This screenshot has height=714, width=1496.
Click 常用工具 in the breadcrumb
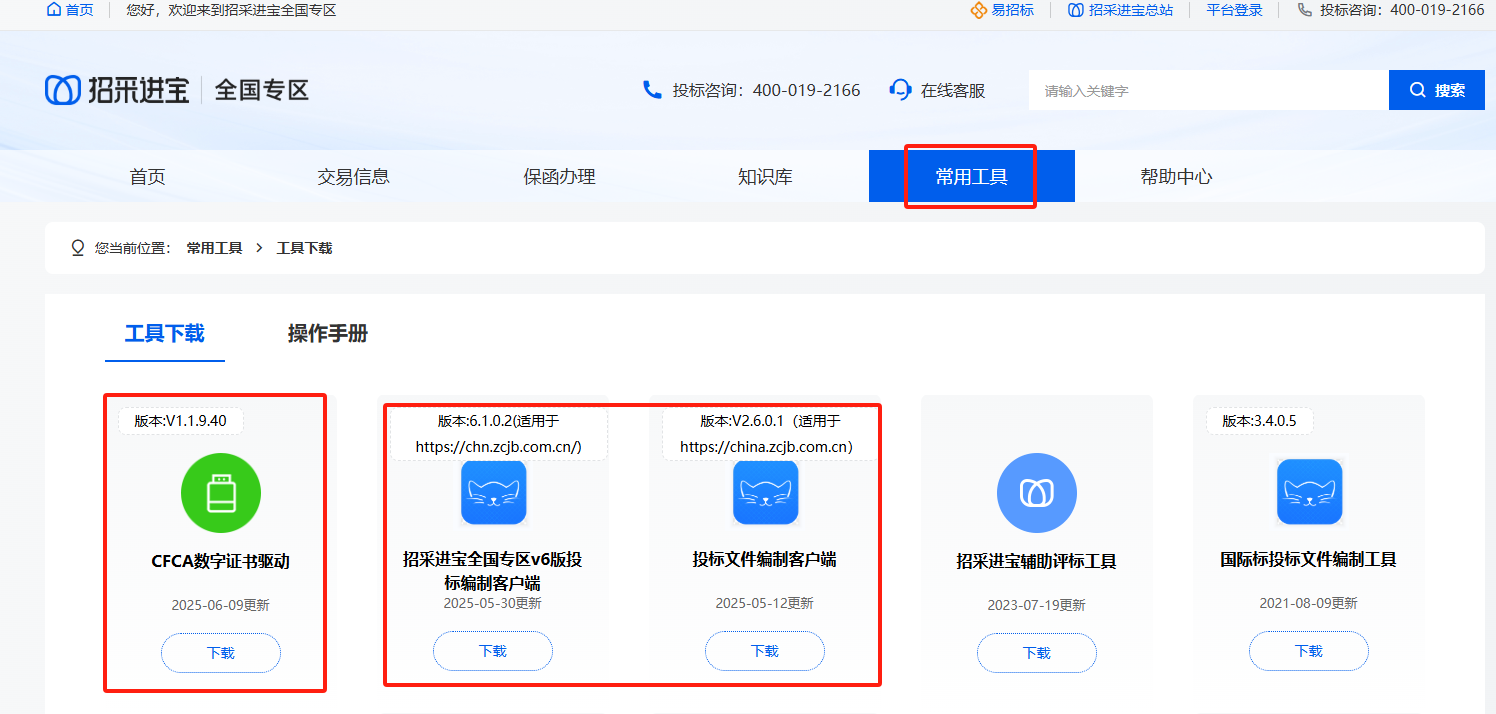(x=215, y=248)
